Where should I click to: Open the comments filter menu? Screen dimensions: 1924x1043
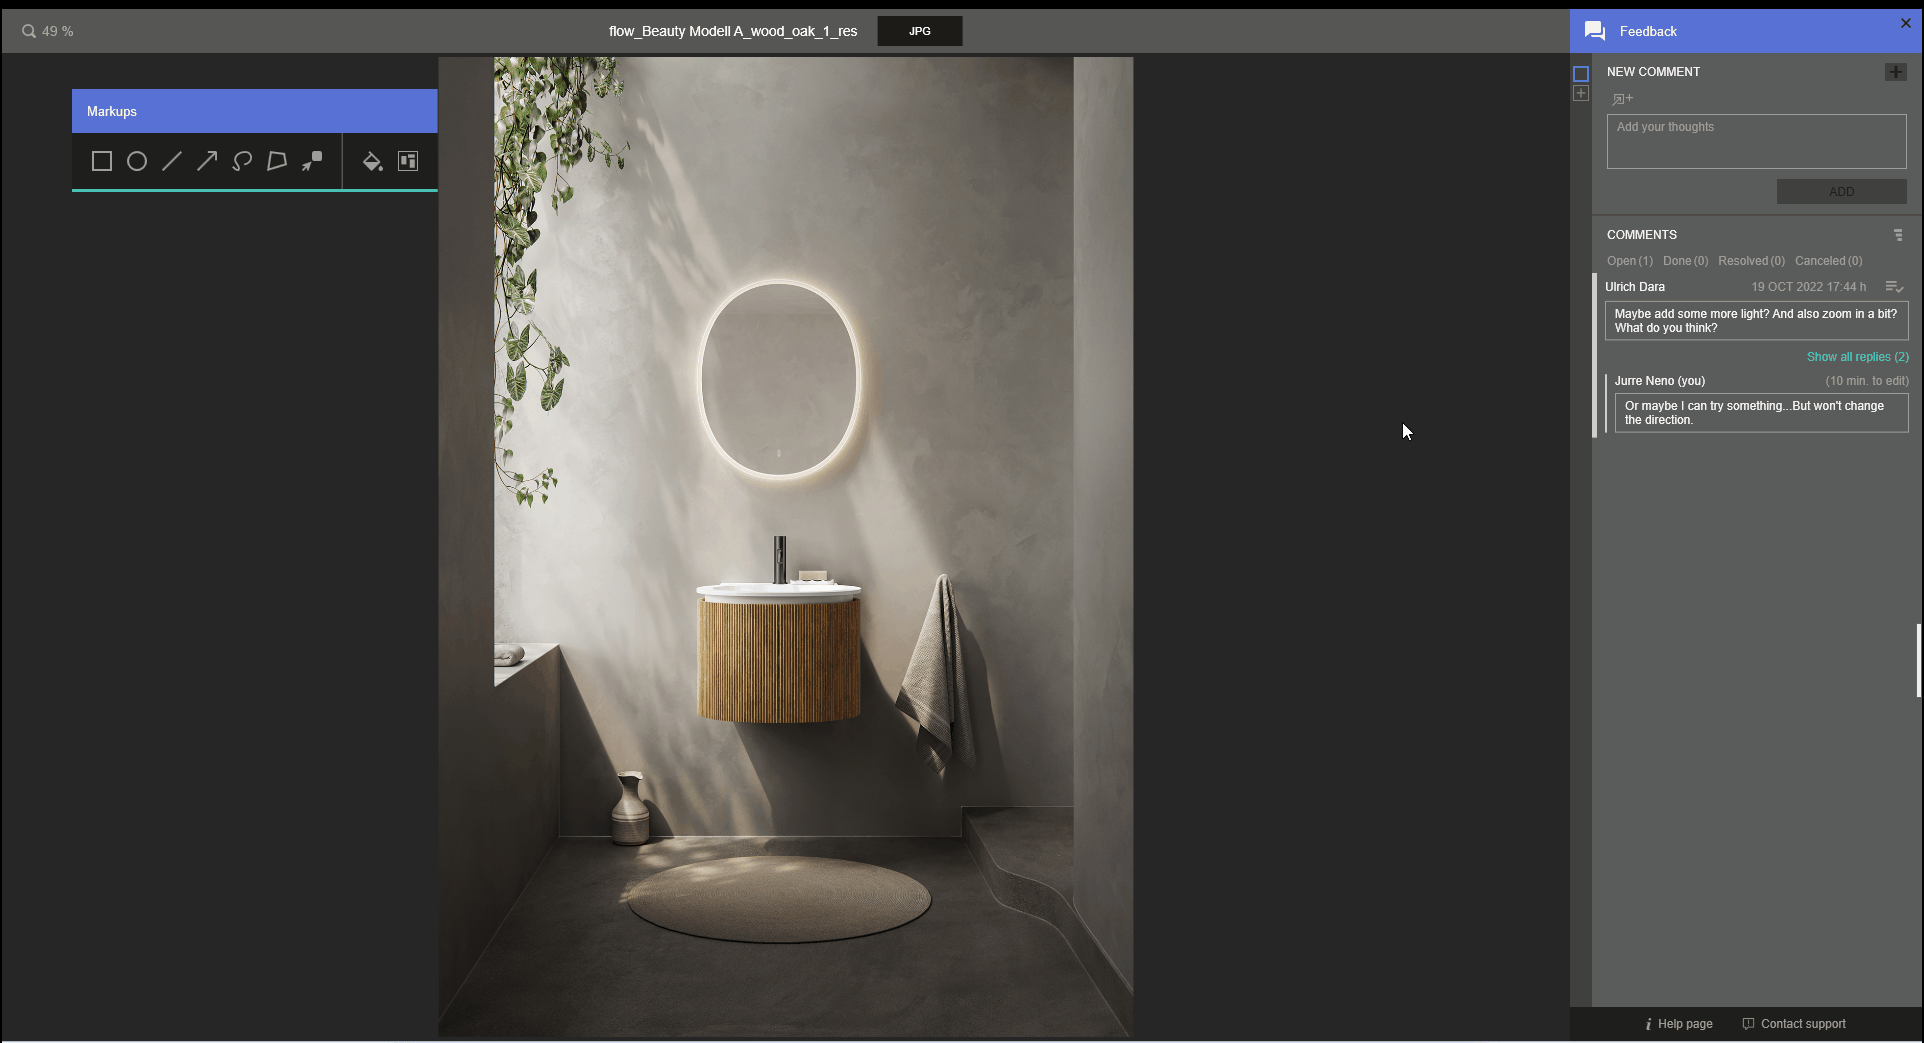pyautogui.click(x=1898, y=235)
